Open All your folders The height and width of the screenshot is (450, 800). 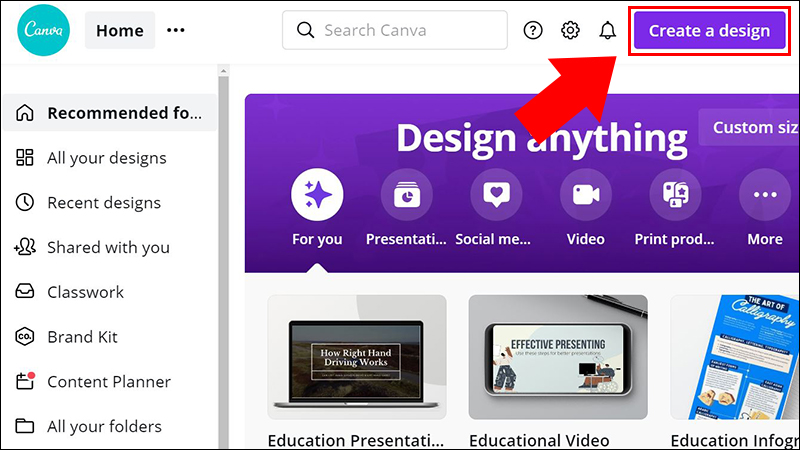(104, 427)
